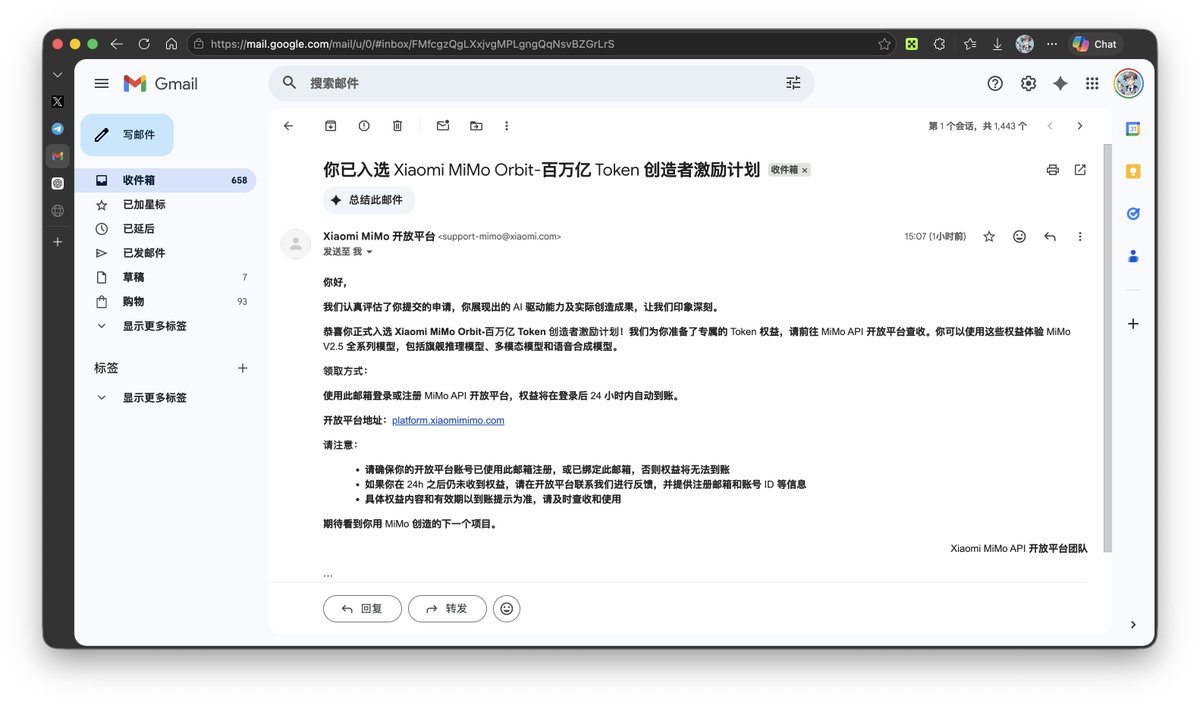Open platform.xiaomimimo.com link
The height and width of the screenshot is (705, 1200).
[x=448, y=421]
